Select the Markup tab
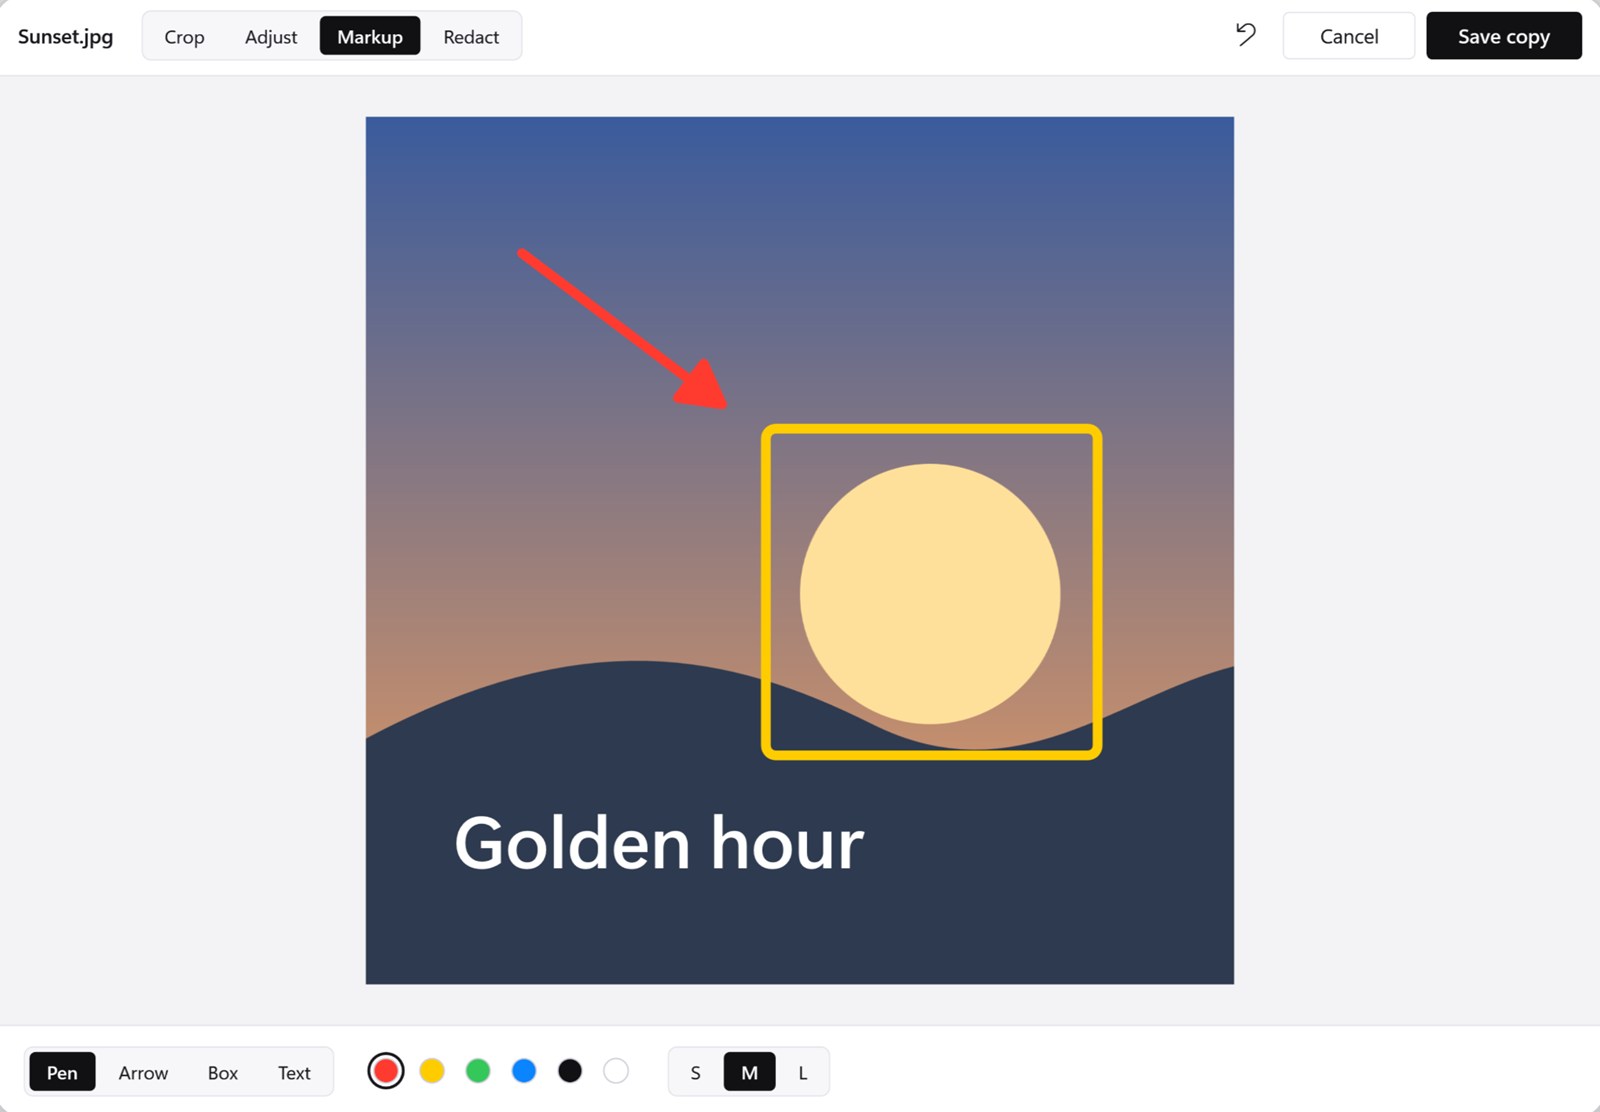 370,36
